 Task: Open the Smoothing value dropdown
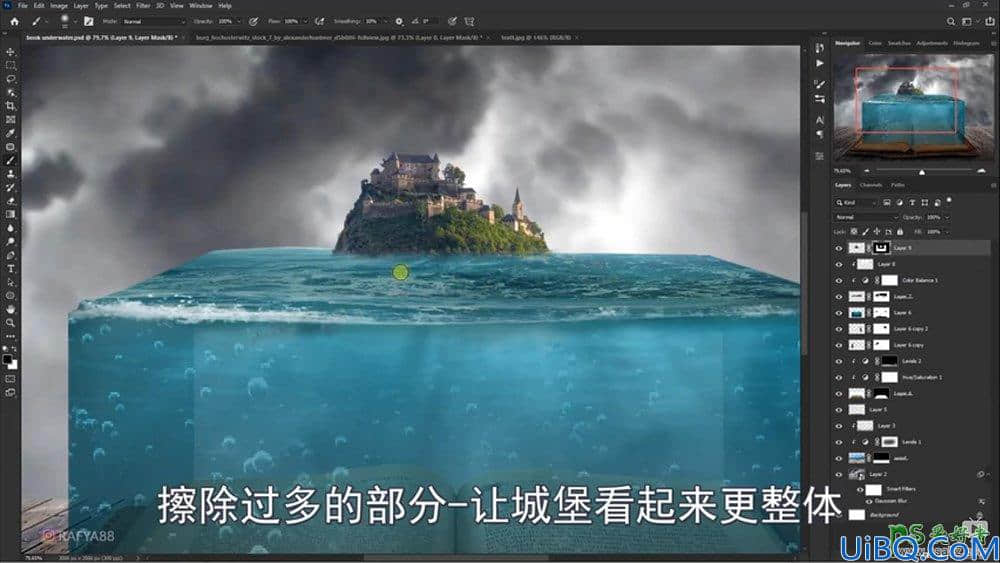[x=385, y=22]
